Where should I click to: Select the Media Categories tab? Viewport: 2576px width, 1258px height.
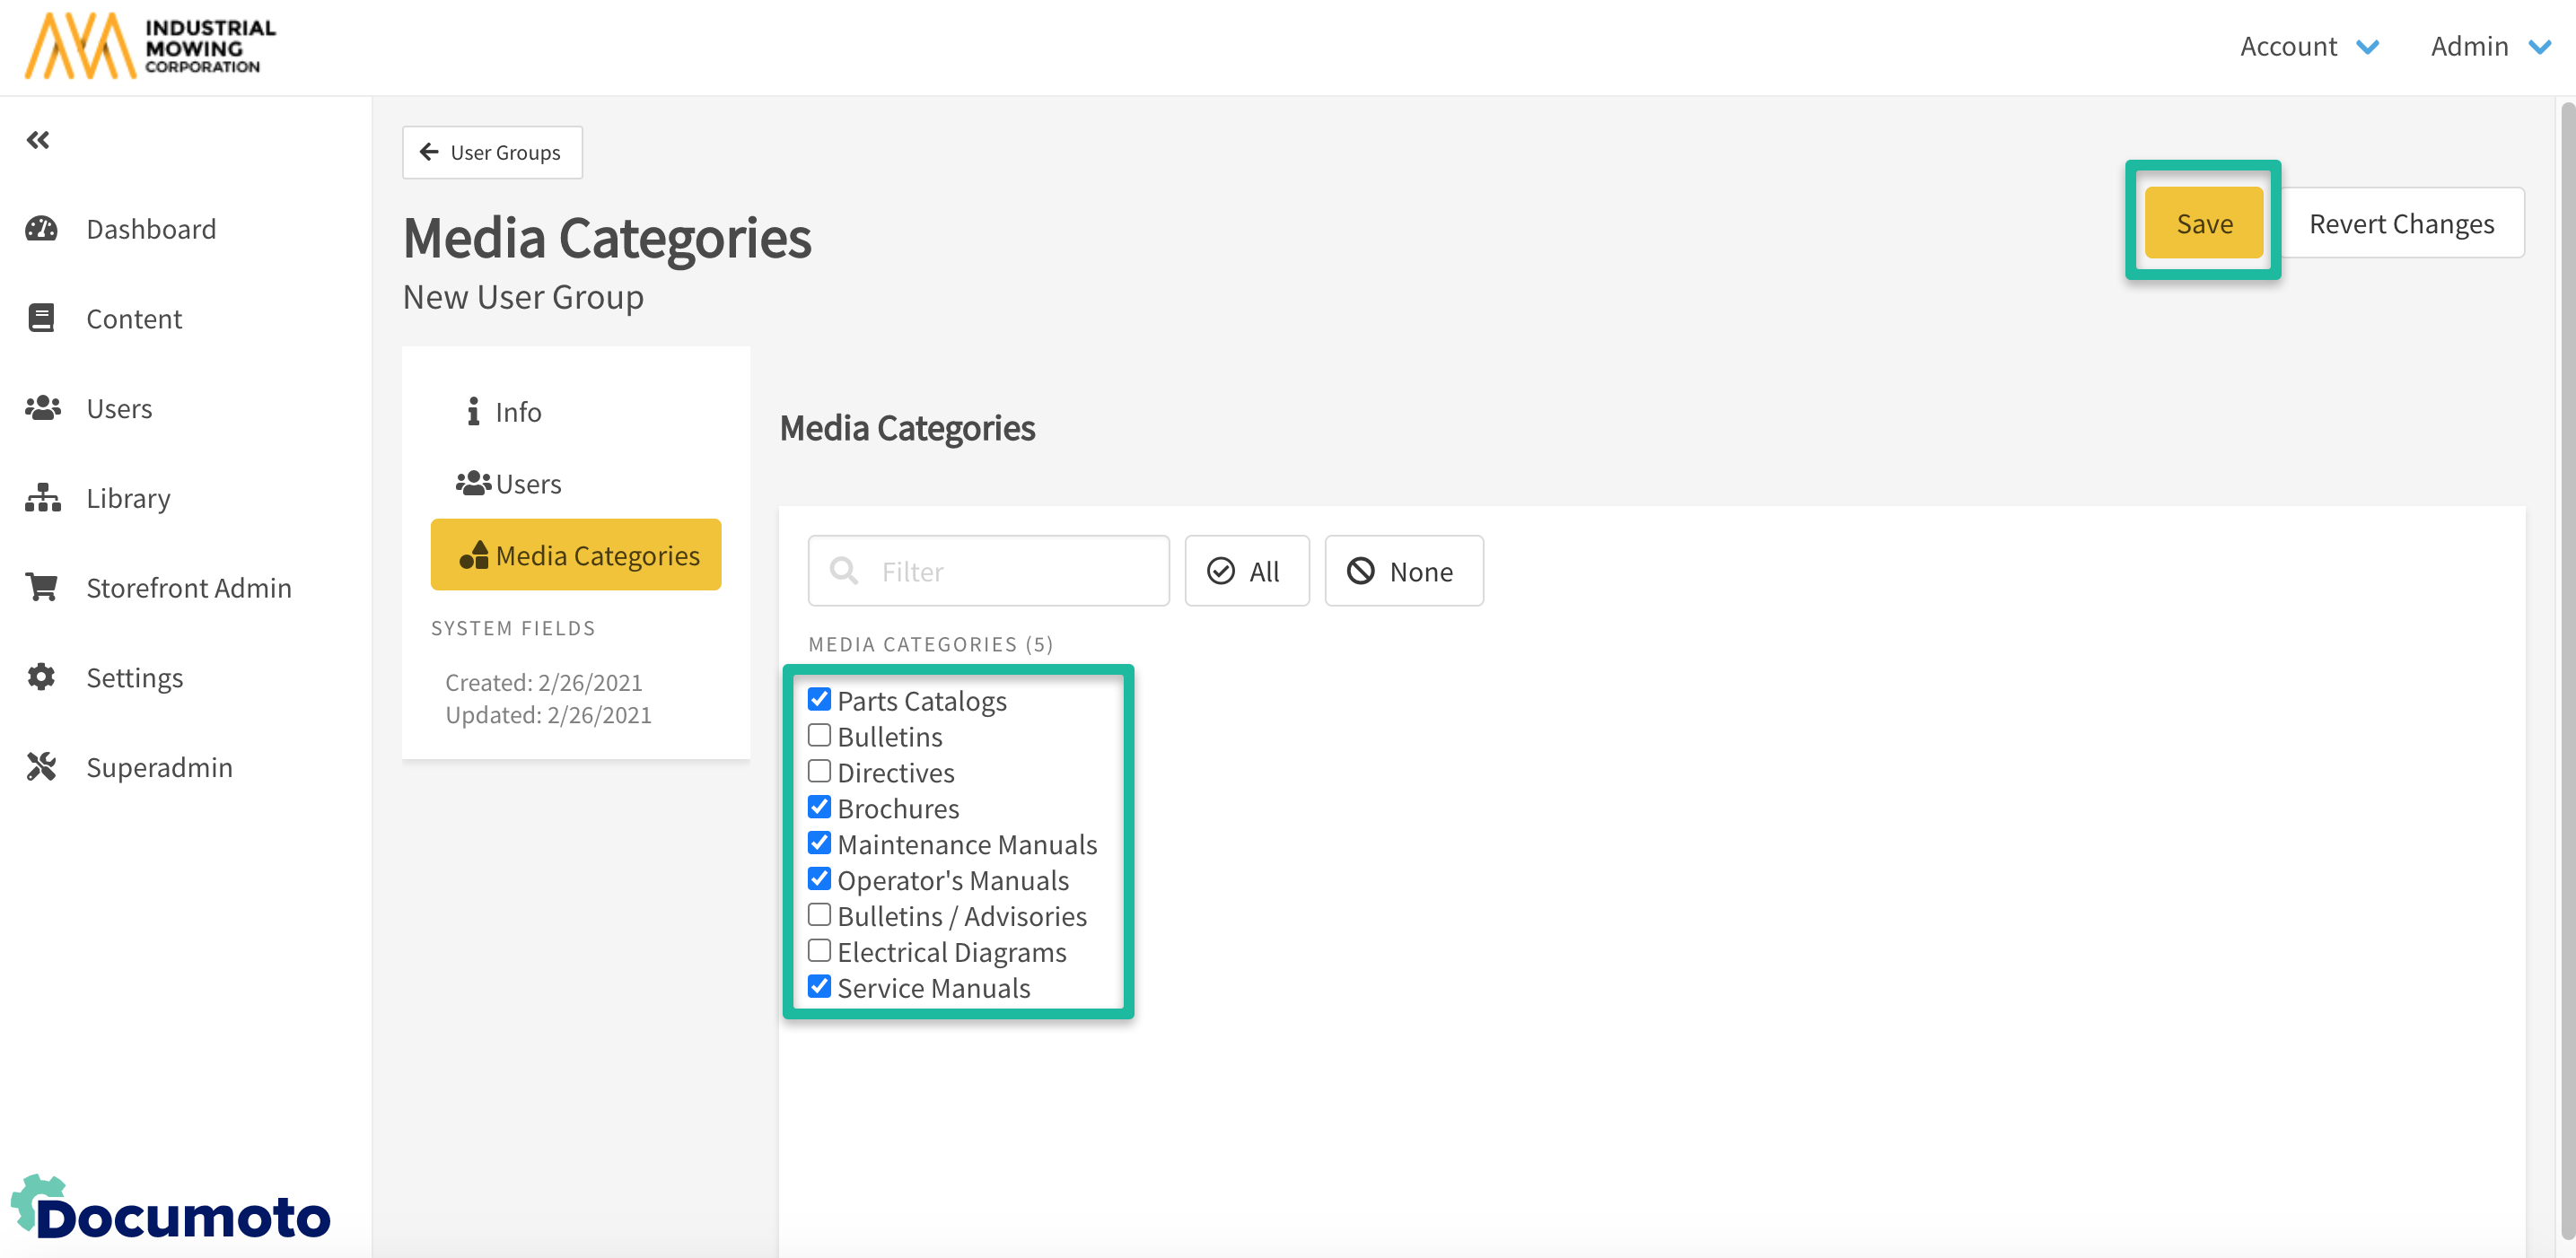coord(576,555)
